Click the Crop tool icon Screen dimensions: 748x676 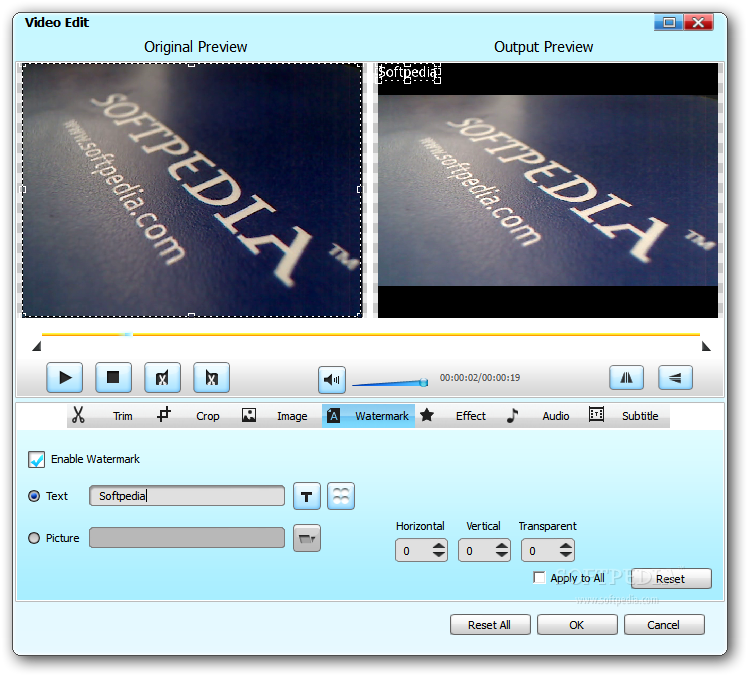pos(164,414)
